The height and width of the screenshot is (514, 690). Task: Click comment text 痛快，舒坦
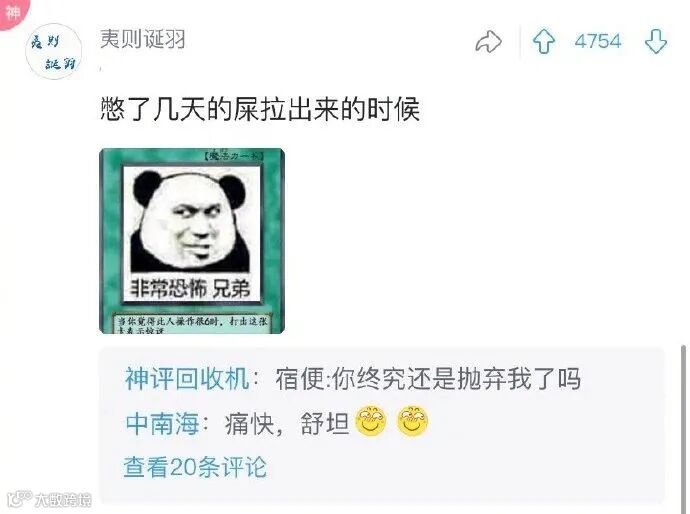tap(287, 423)
